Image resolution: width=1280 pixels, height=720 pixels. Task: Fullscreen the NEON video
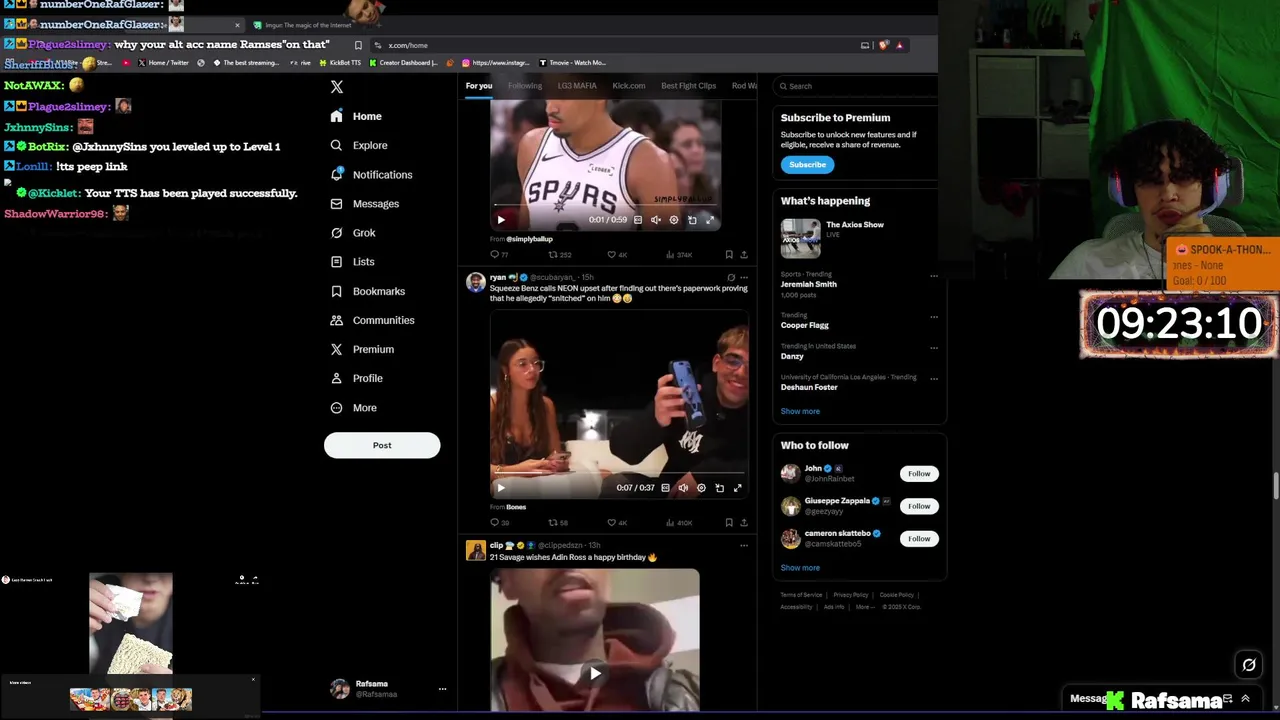tap(737, 488)
